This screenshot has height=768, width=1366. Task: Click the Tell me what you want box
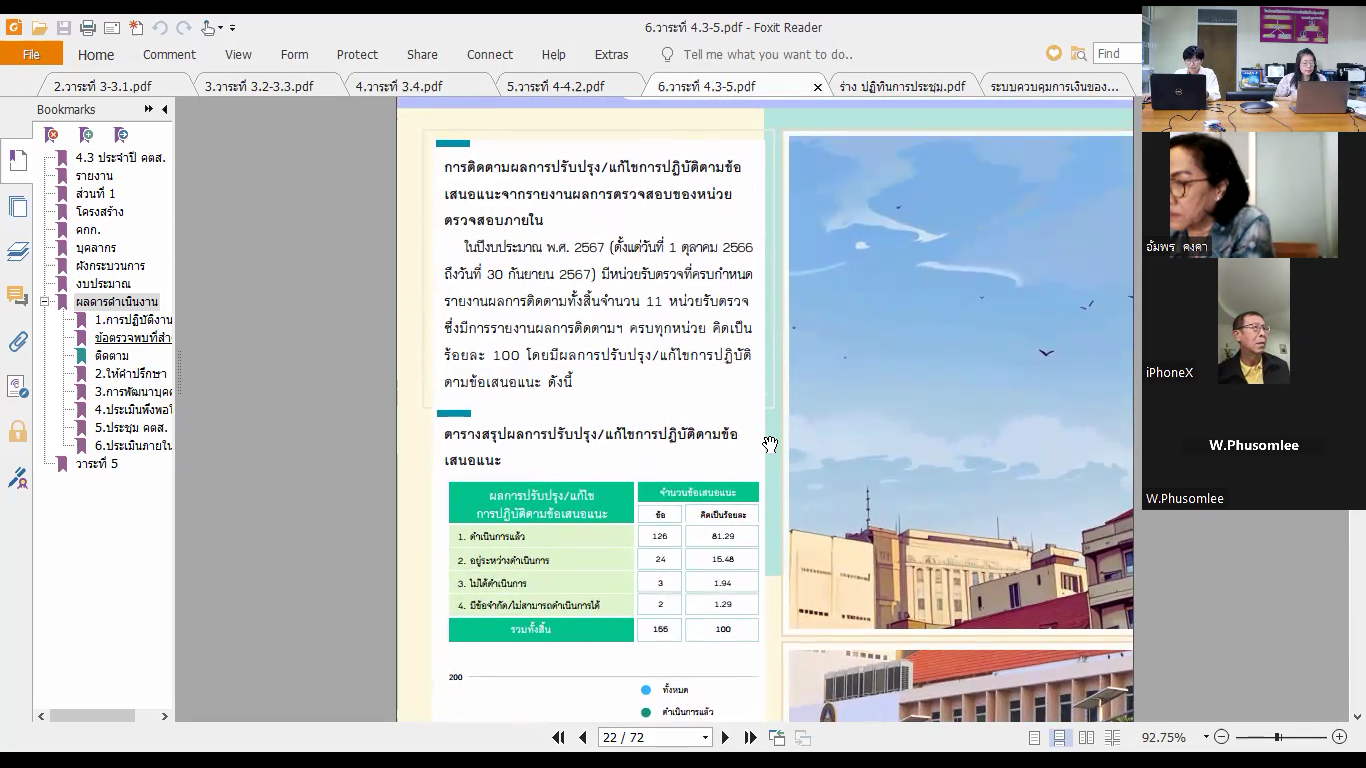pyautogui.click(x=768, y=55)
